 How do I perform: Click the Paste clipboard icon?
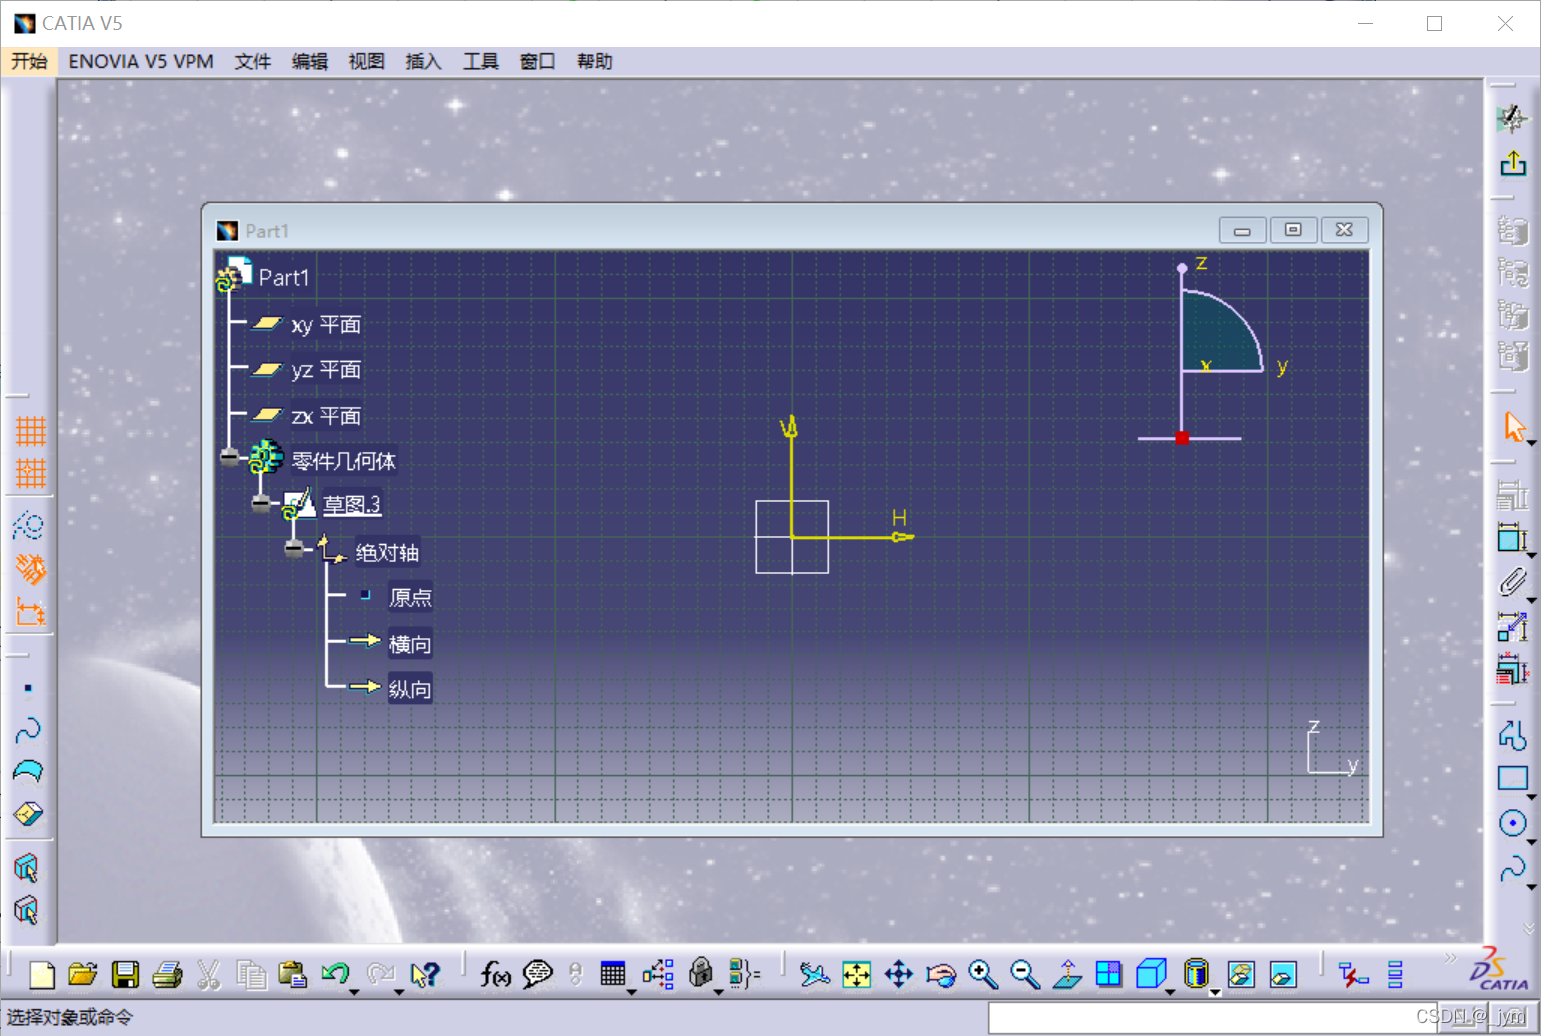(292, 974)
